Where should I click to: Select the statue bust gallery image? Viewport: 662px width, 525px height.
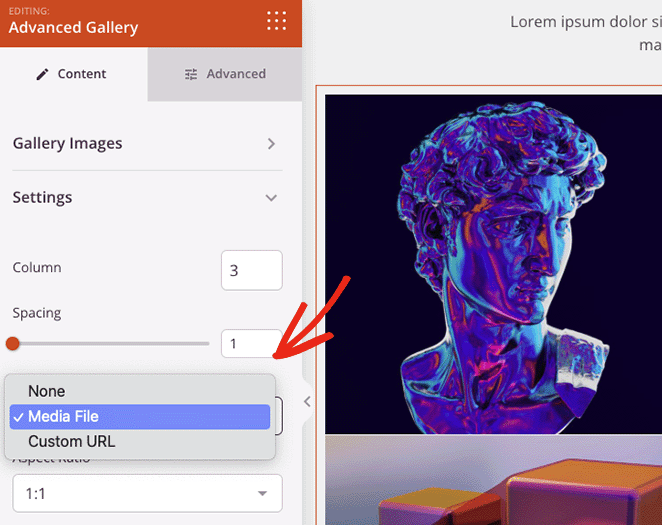tap(493, 264)
